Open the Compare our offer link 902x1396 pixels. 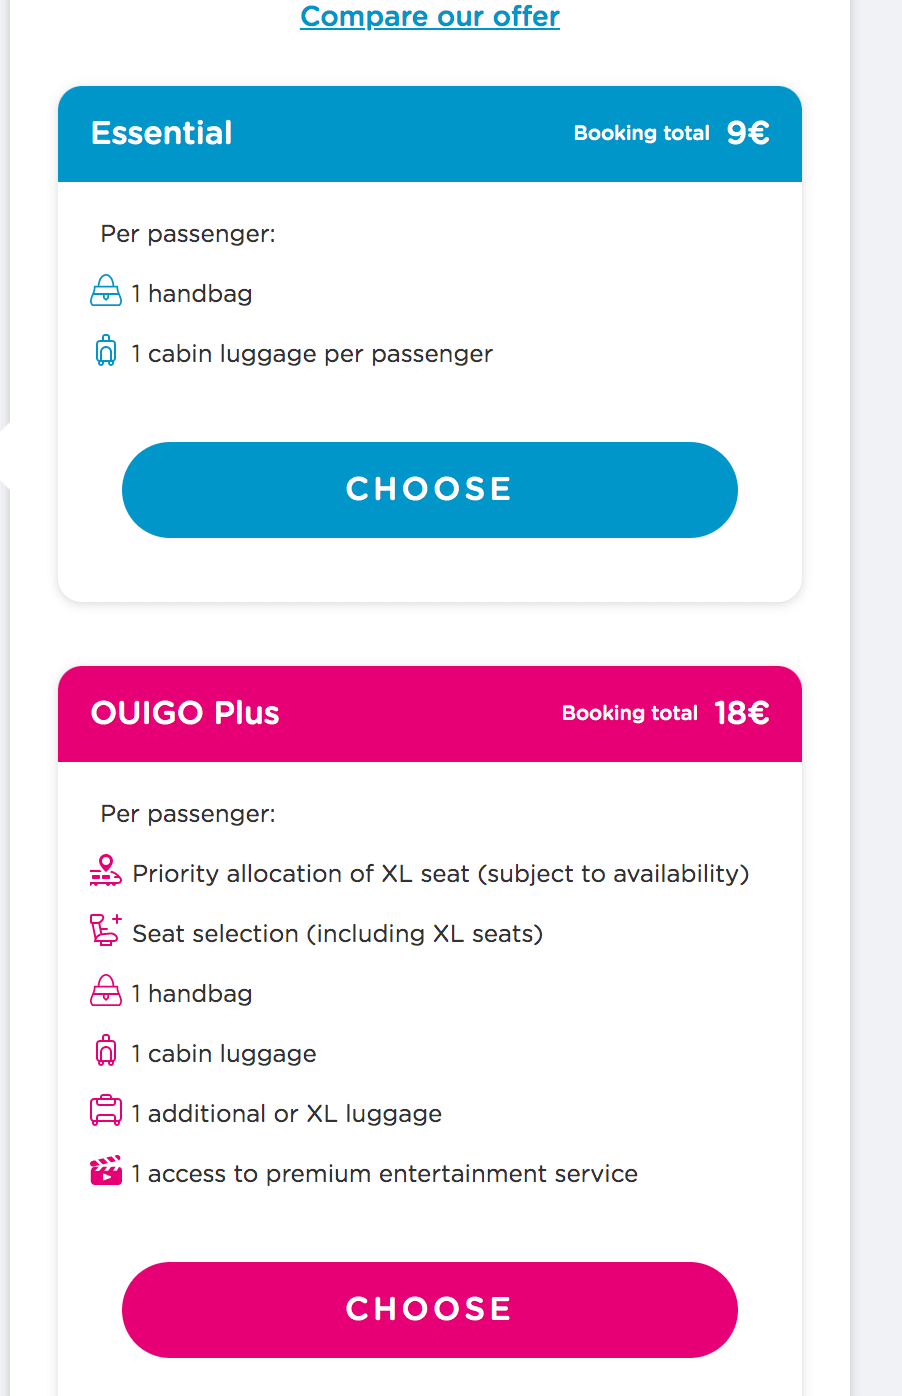coord(430,16)
